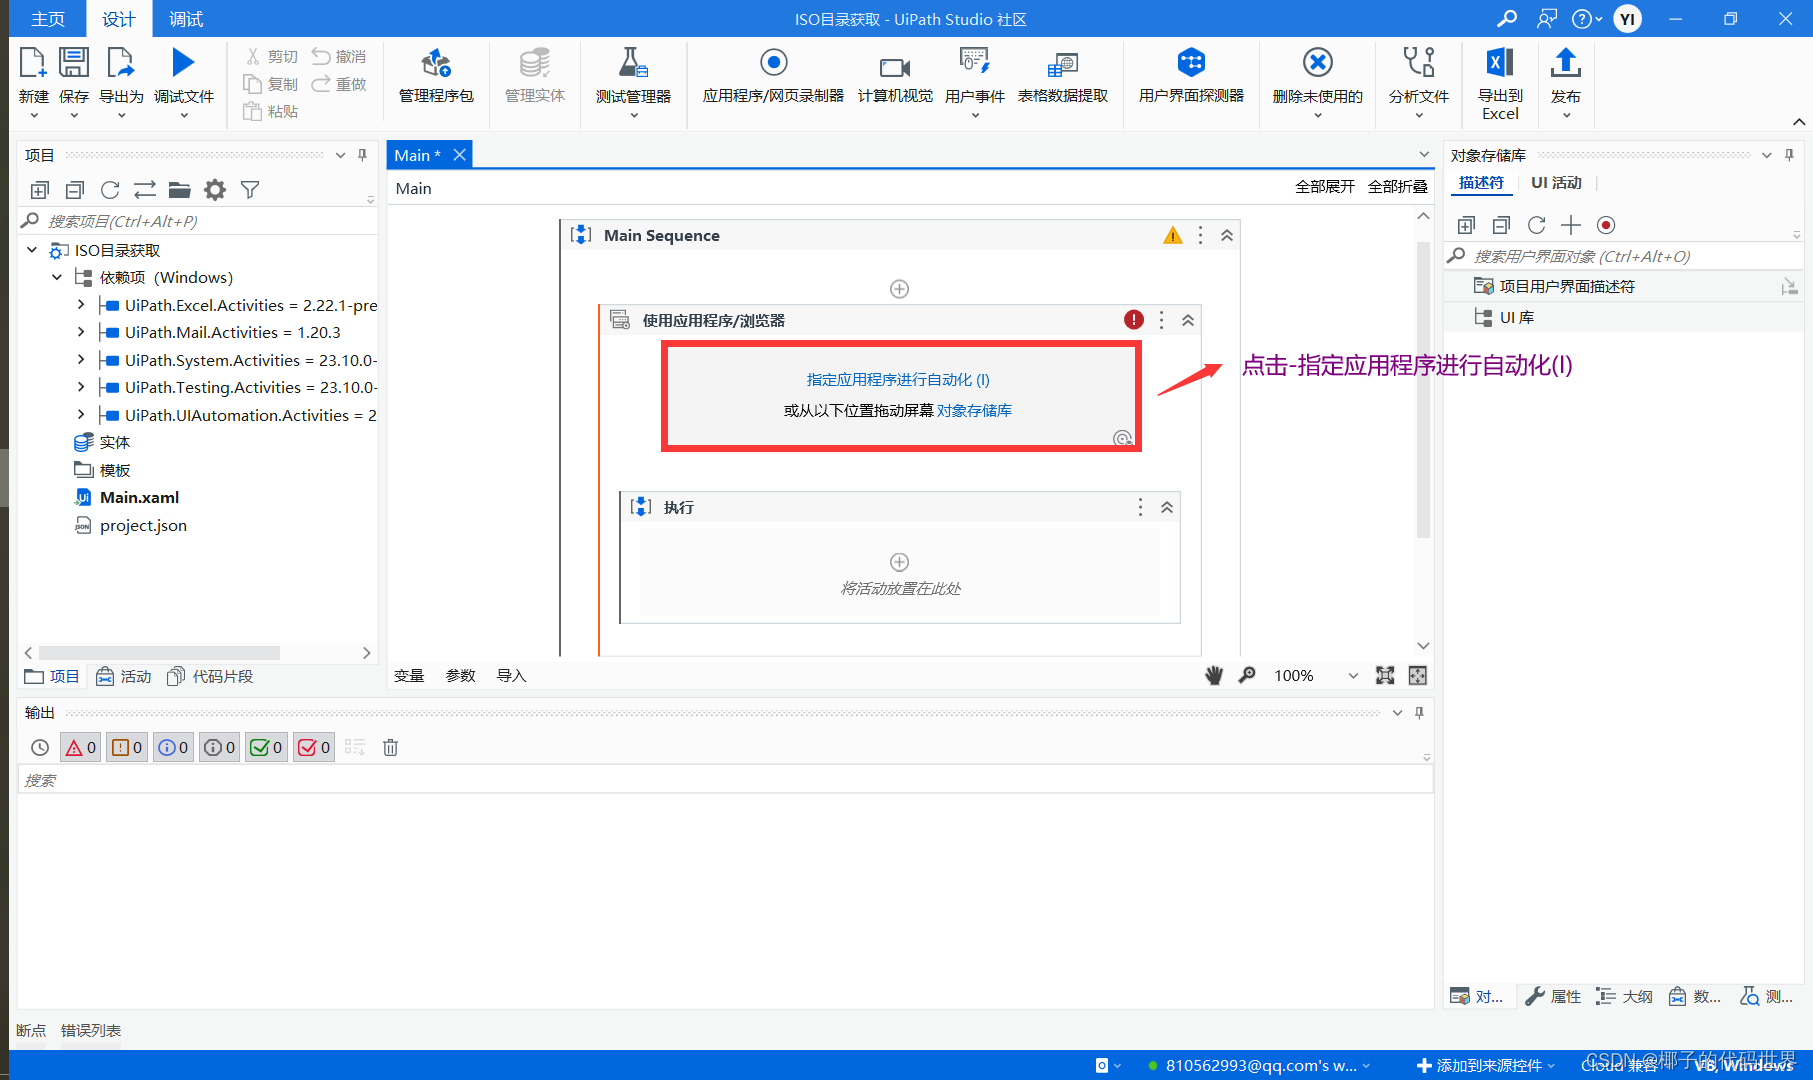Collapse 依赖项 (Windows) tree node
The height and width of the screenshot is (1080, 1813).
[57, 277]
